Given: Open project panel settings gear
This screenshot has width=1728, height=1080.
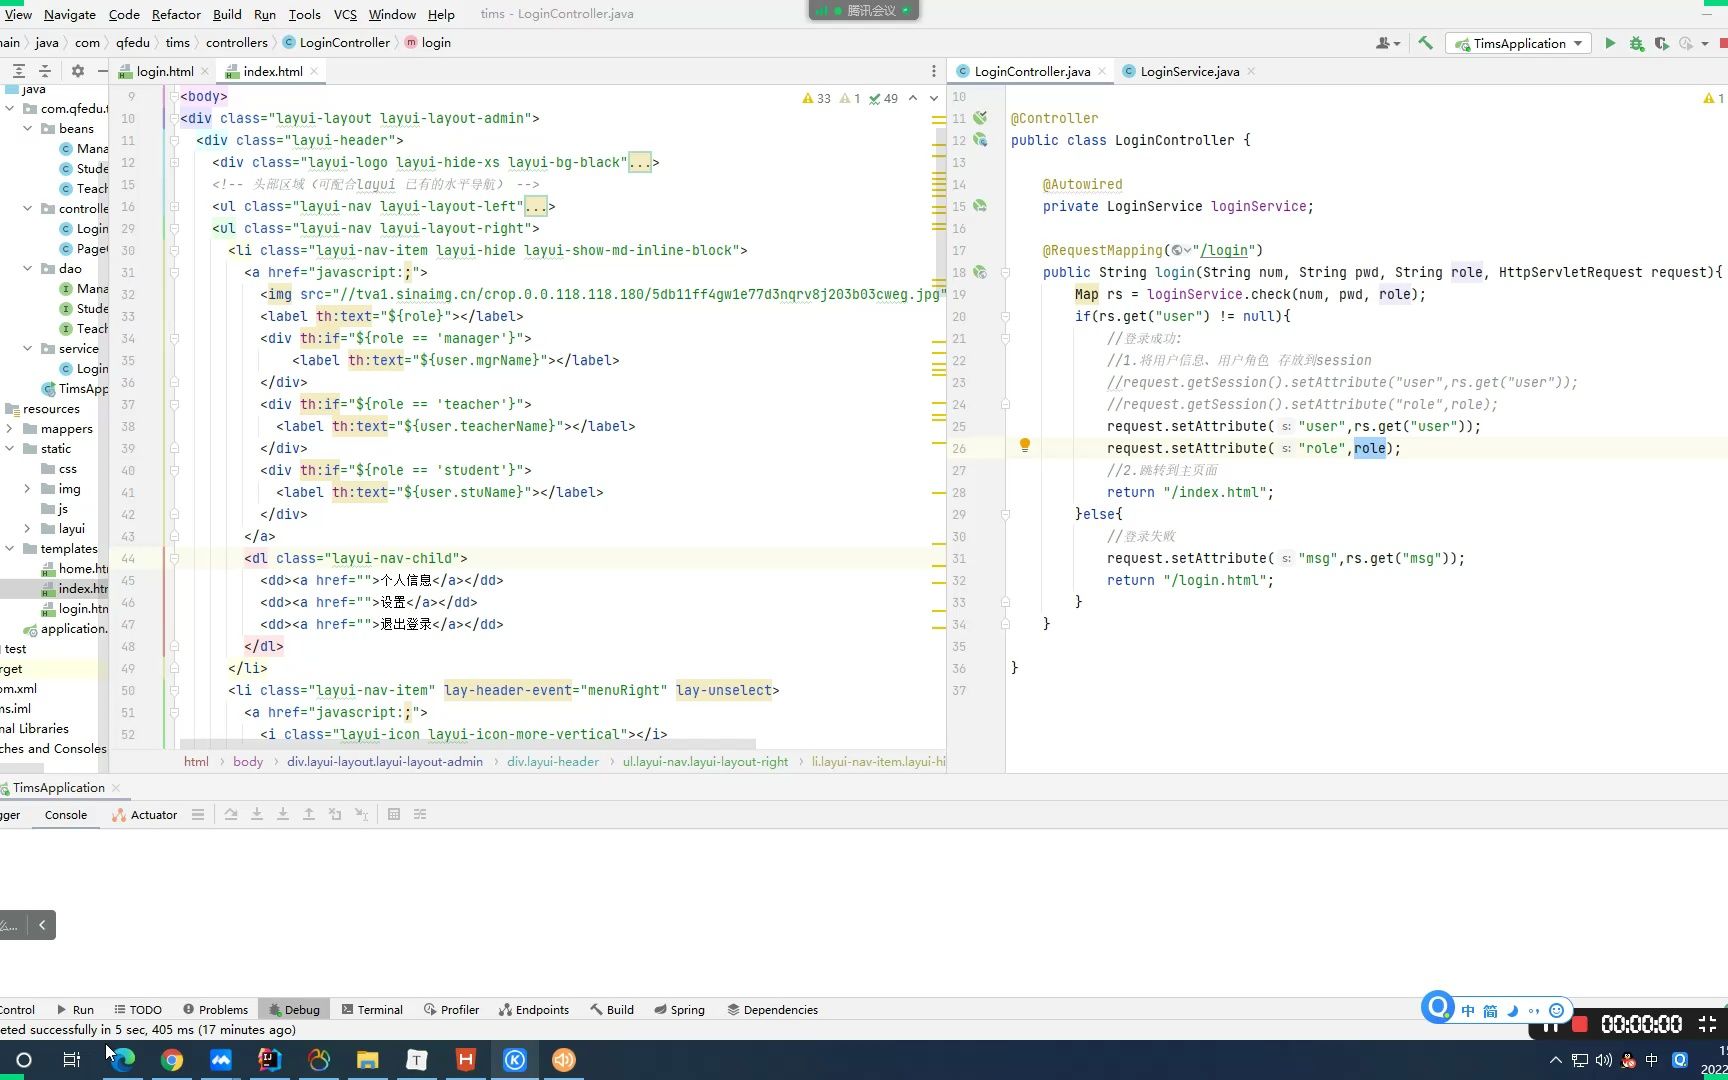Looking at the screenshot, I should click(77, 71).
